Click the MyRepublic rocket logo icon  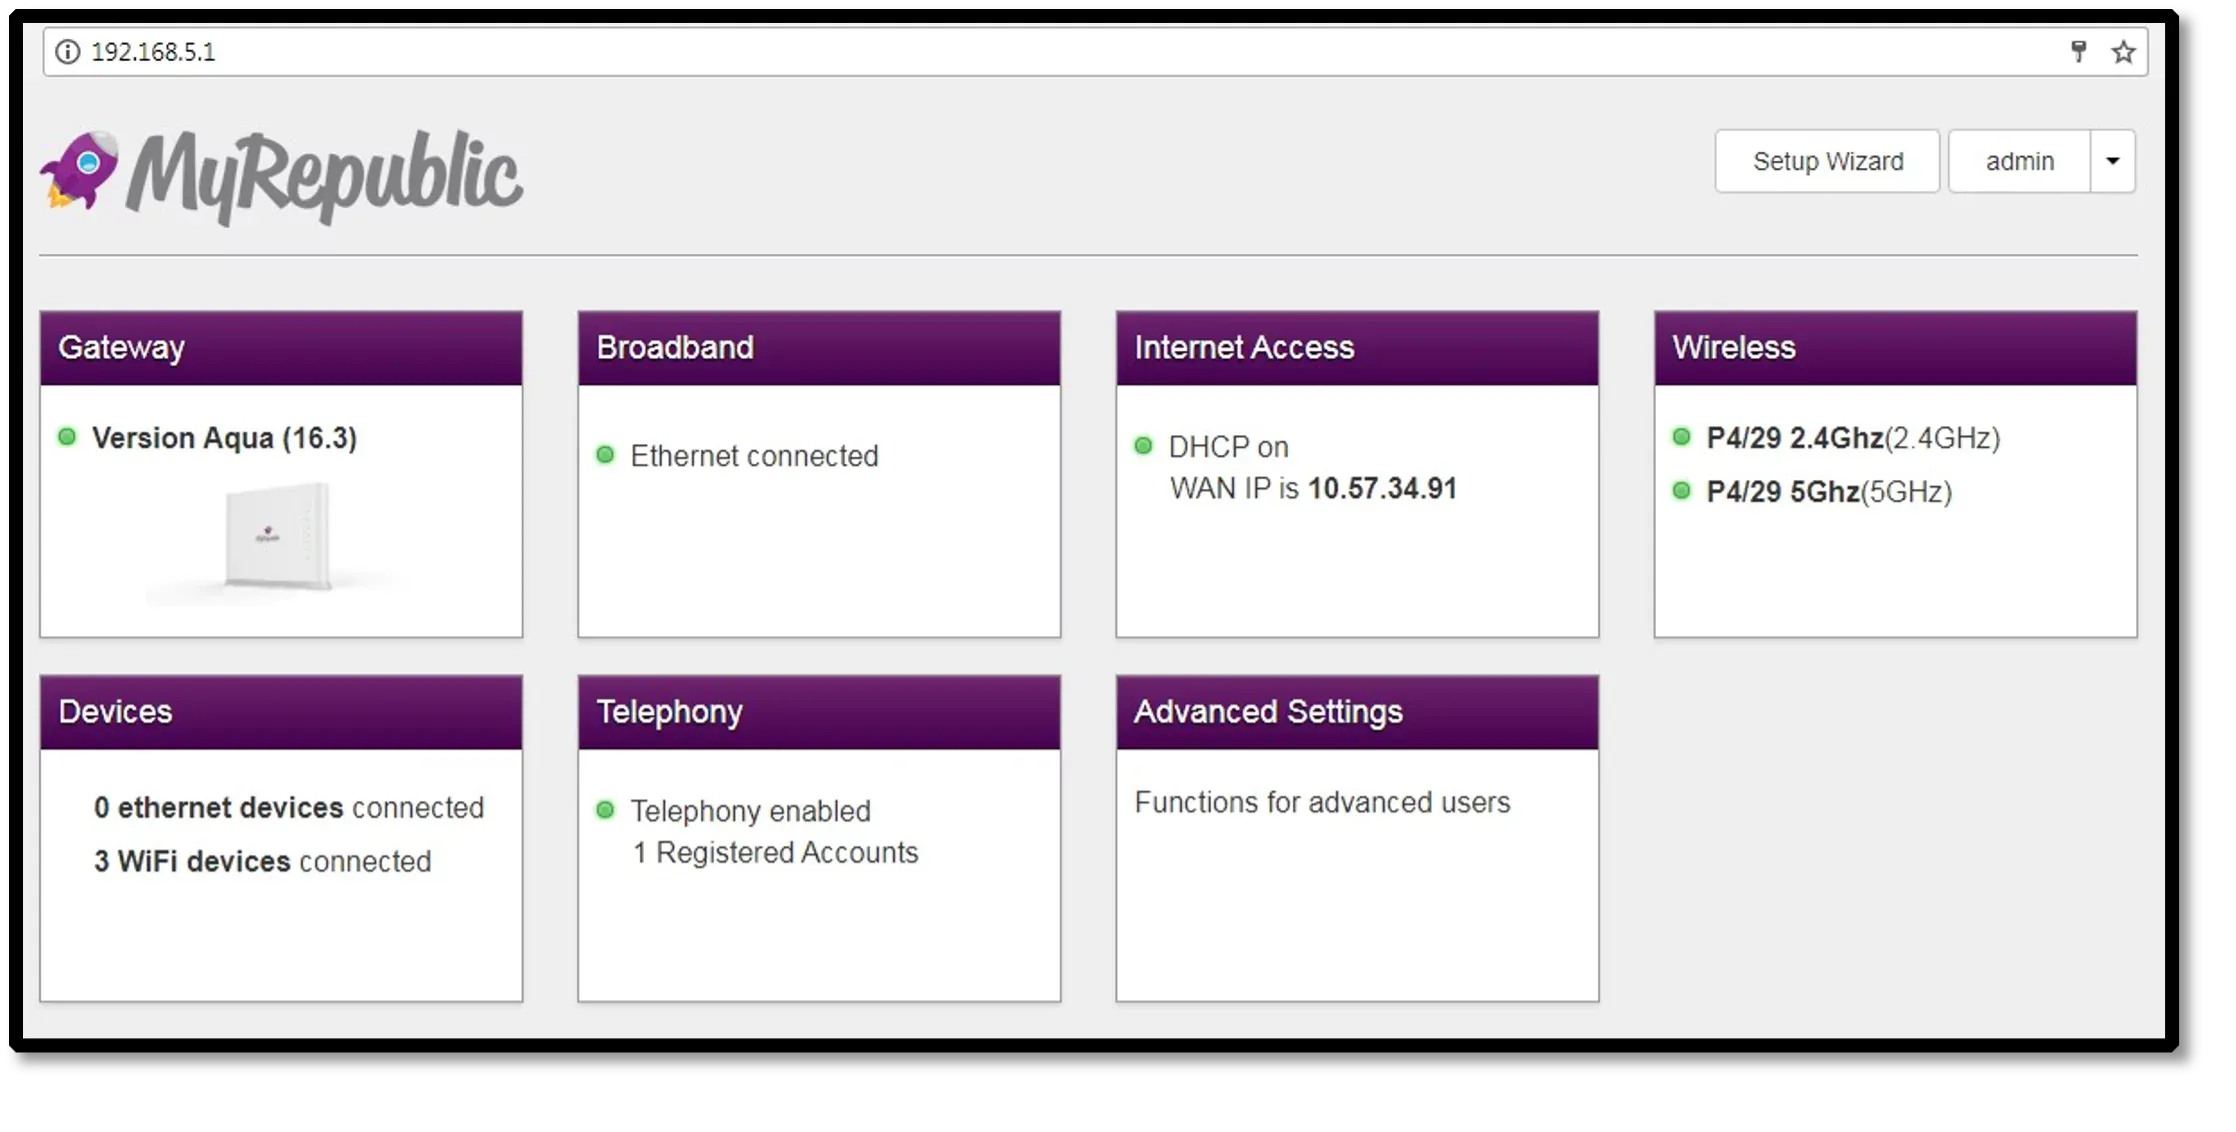coord(80,171)
